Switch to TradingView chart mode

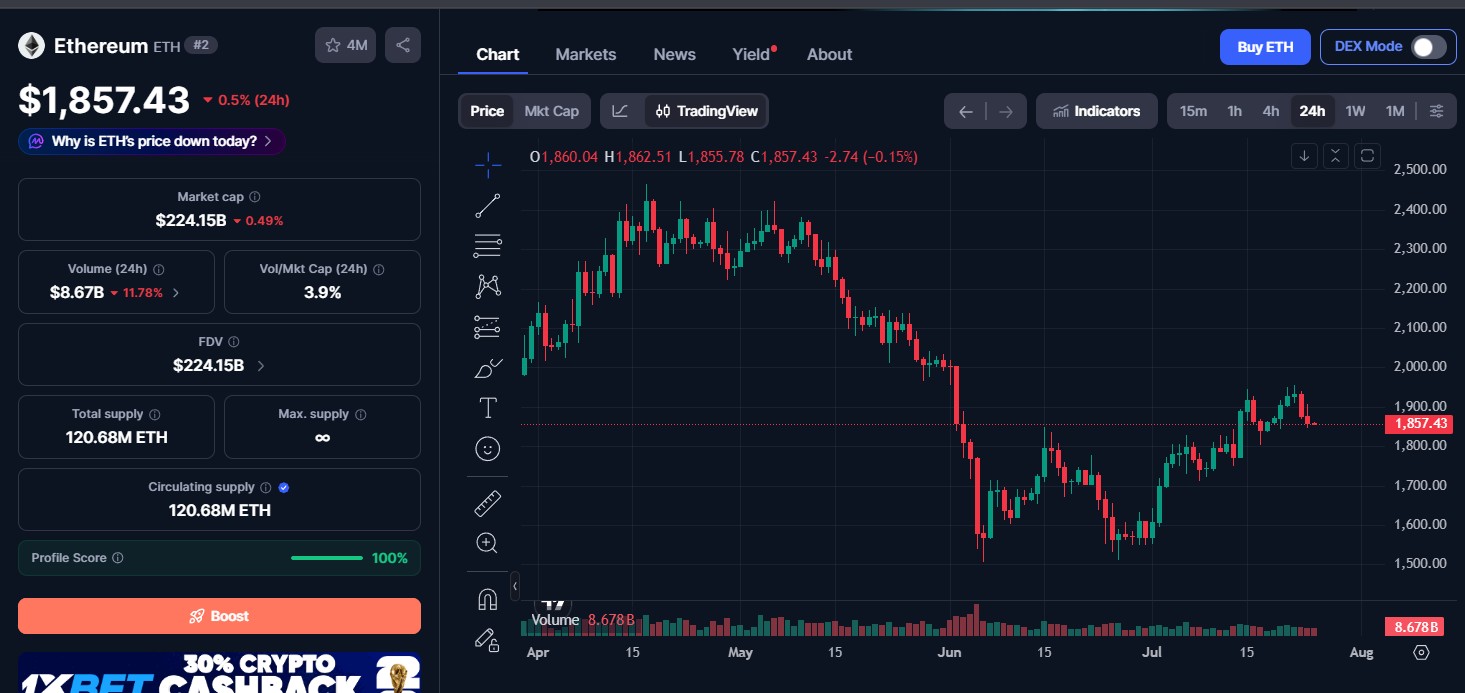[x=706, y=111]
